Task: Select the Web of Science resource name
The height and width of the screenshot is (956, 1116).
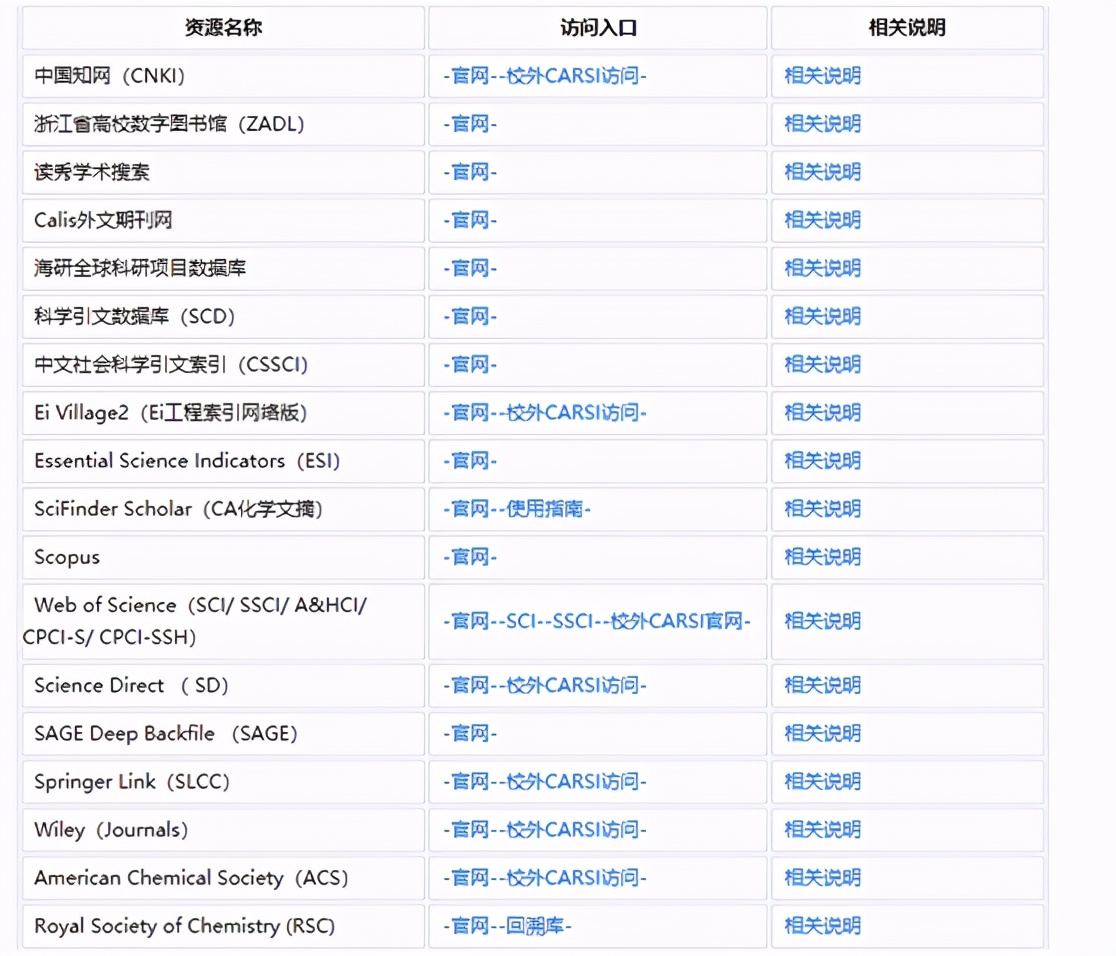Action: coord(195,621)
